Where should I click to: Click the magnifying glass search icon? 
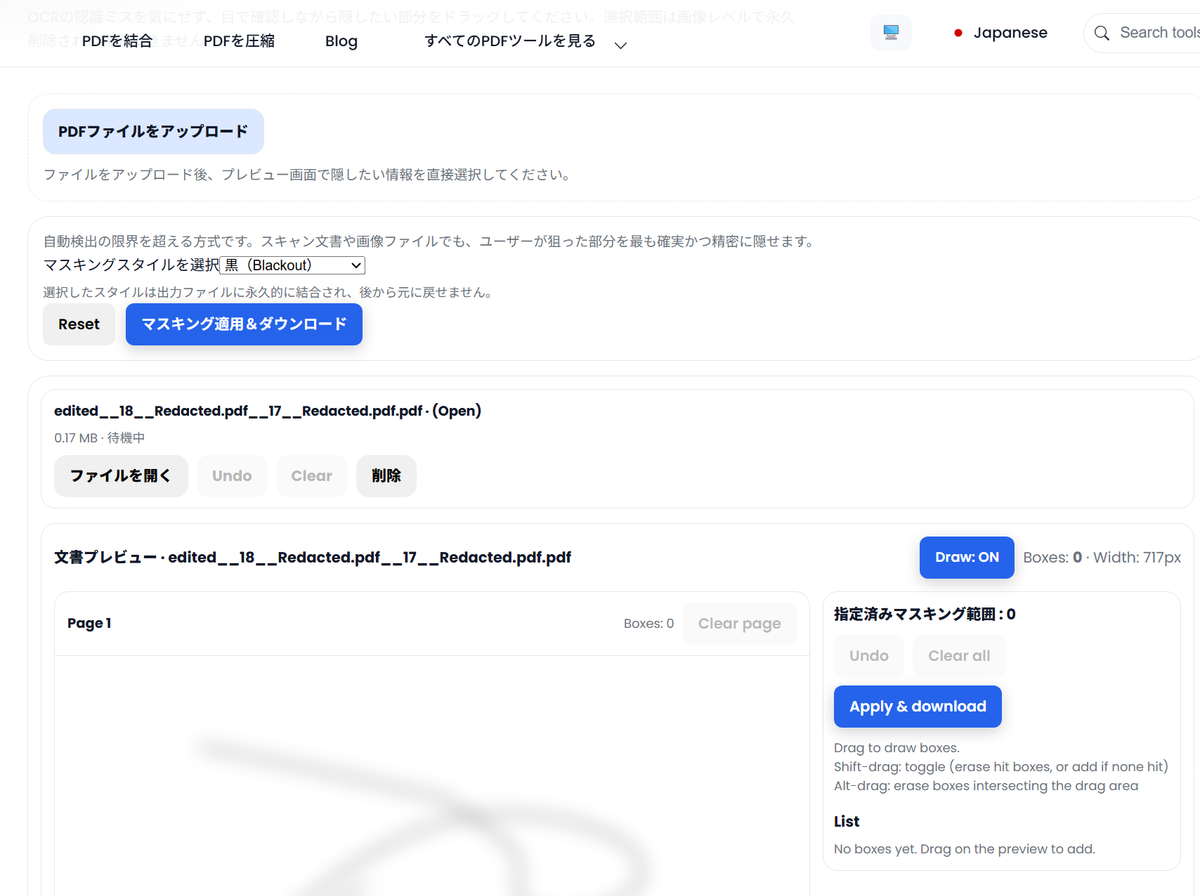click(1101, 32)
